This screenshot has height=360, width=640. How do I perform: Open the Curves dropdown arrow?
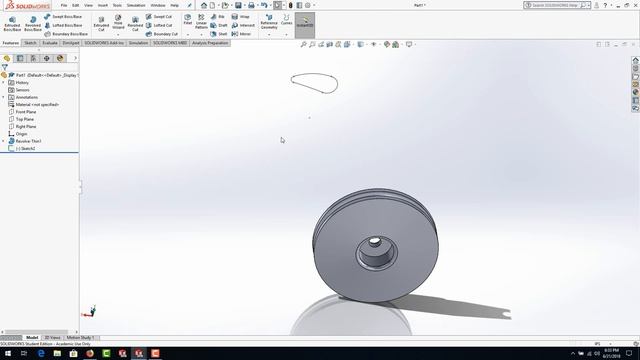click(x=287, y=35)
